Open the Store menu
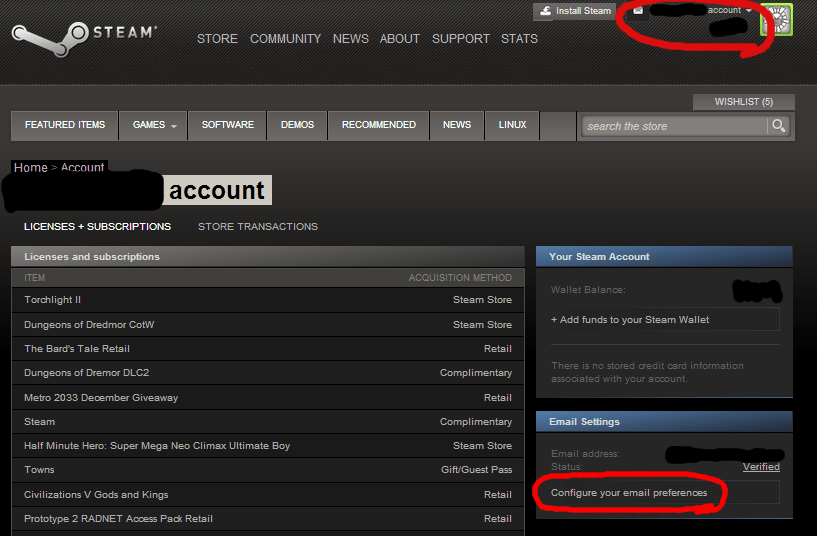Image resolution: width=817 pixels, height=536 pixels. tap(217, 39)
